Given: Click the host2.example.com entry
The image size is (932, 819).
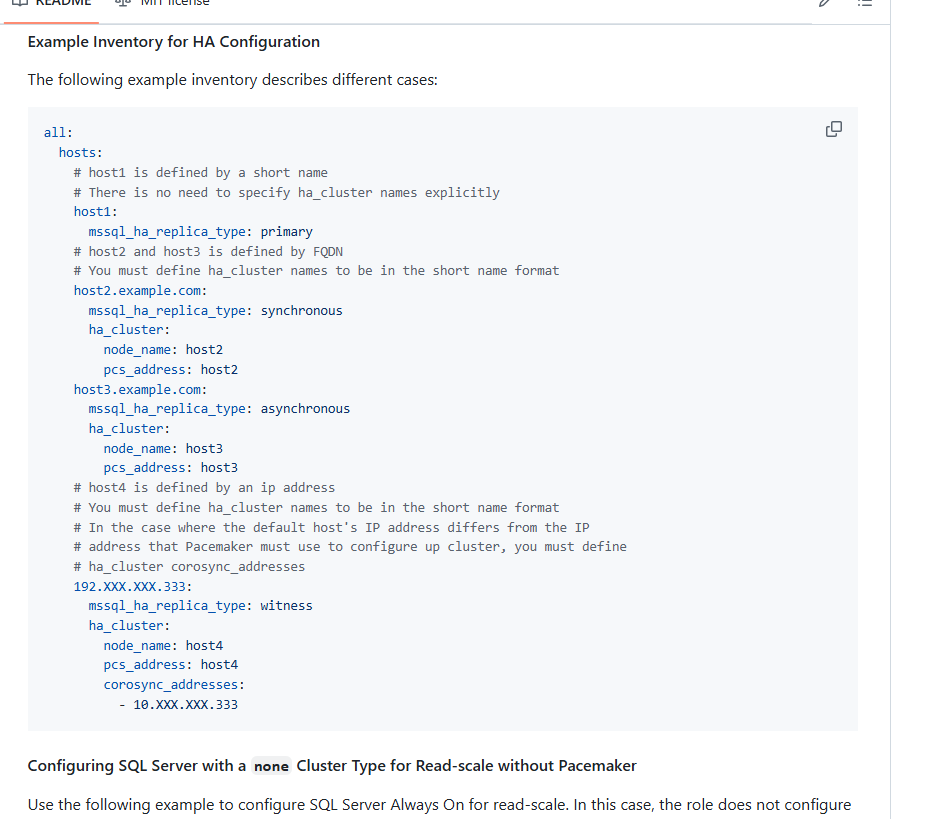Looking at the screenshot, I should (x=140, y=291).
